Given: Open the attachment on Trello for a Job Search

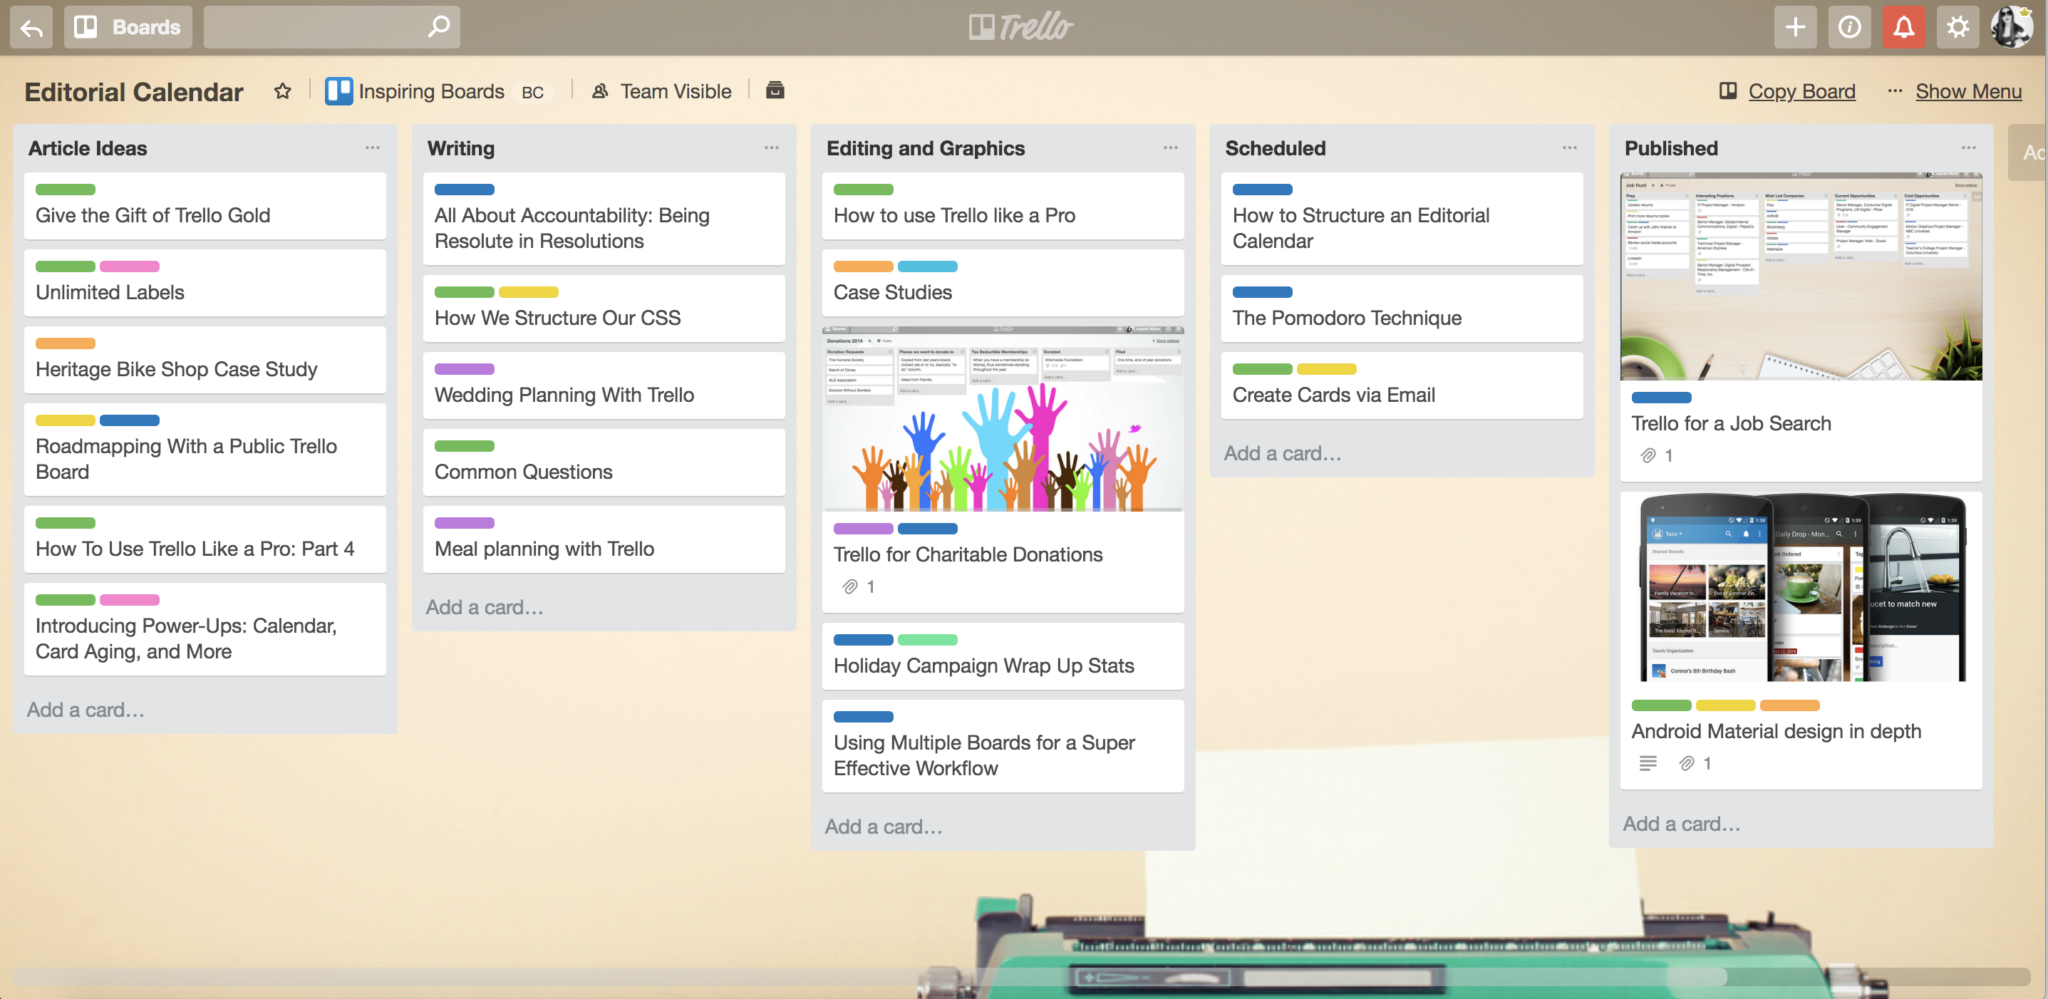Looking at the screenshot, I should [x=1650, y=455].
